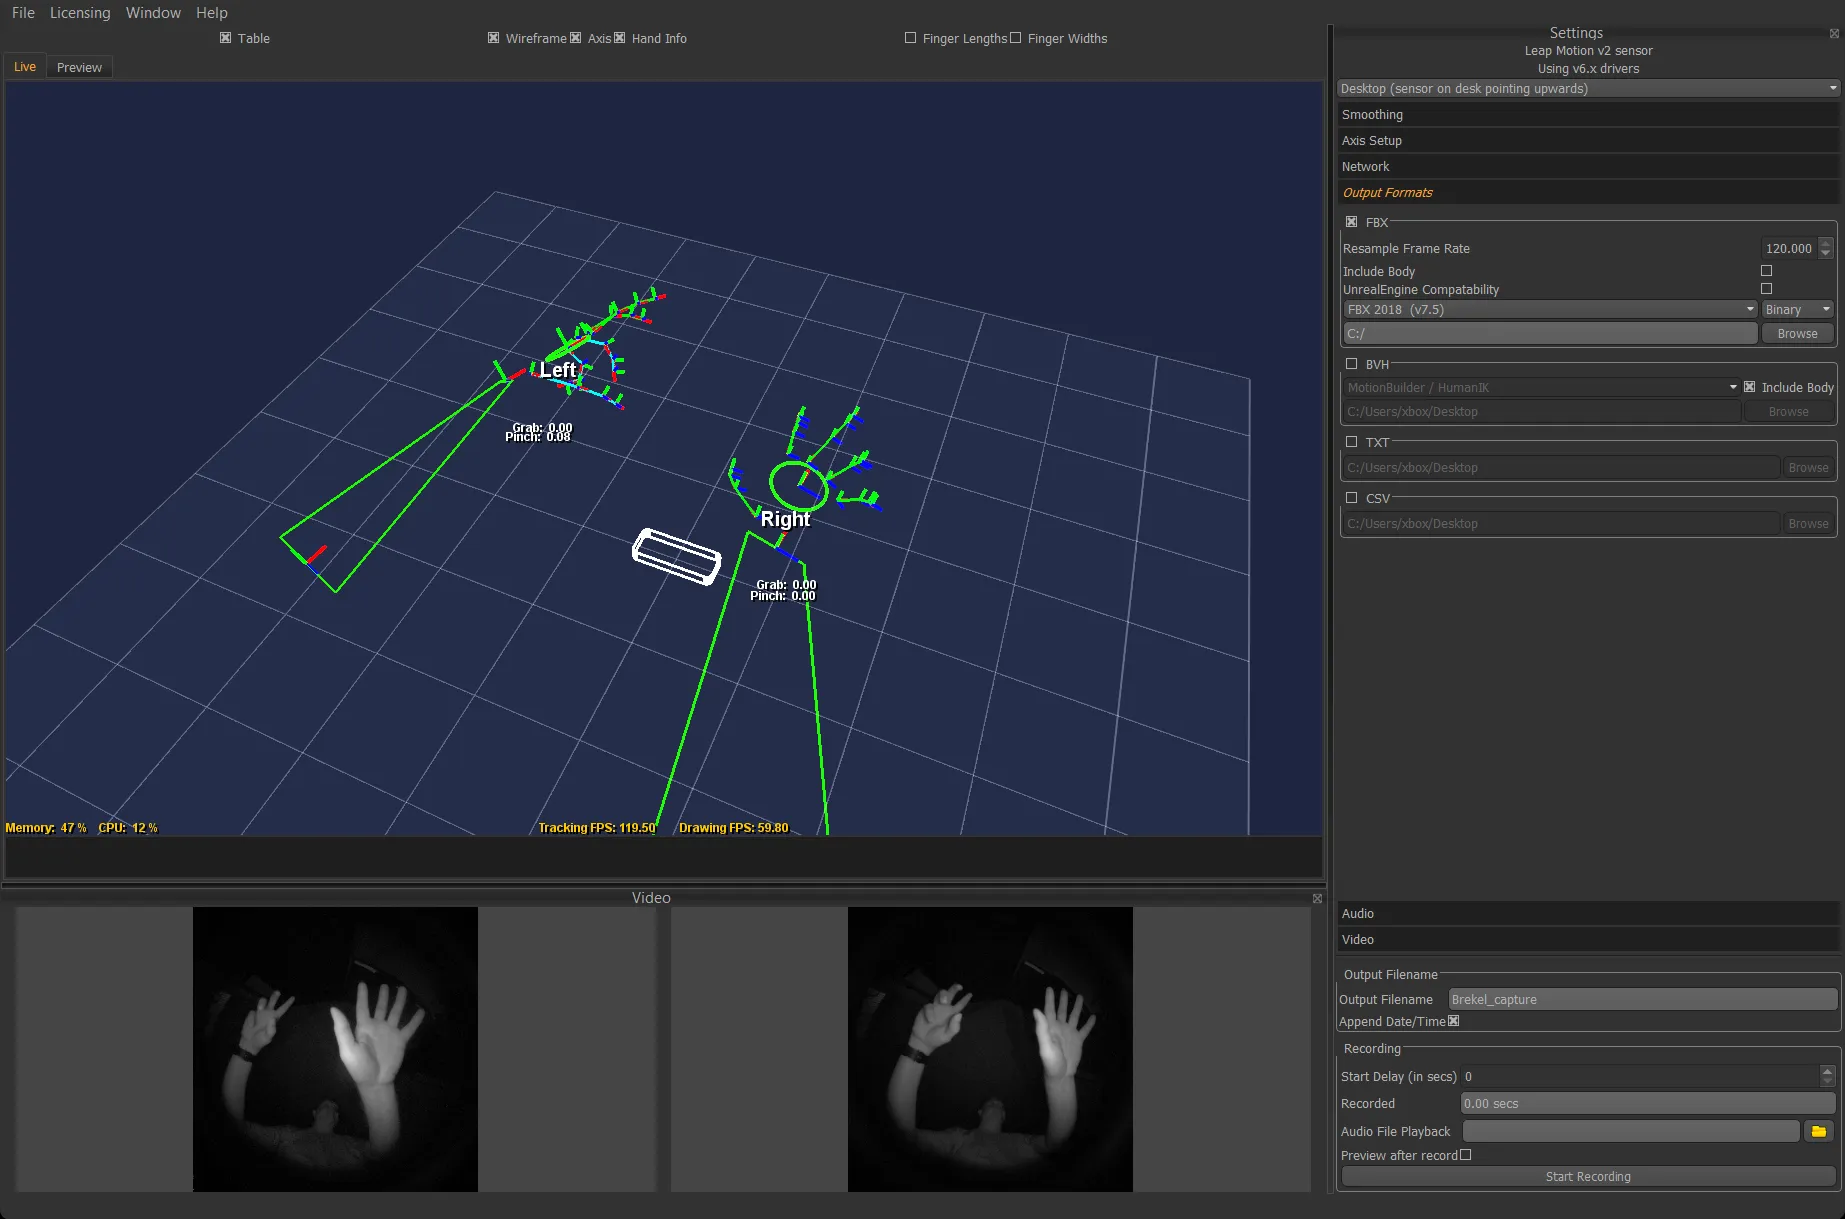The width and height of the screenshot is (1845, 1219).
Task: Switch to the Preview tab
Action: coord(79,67)
